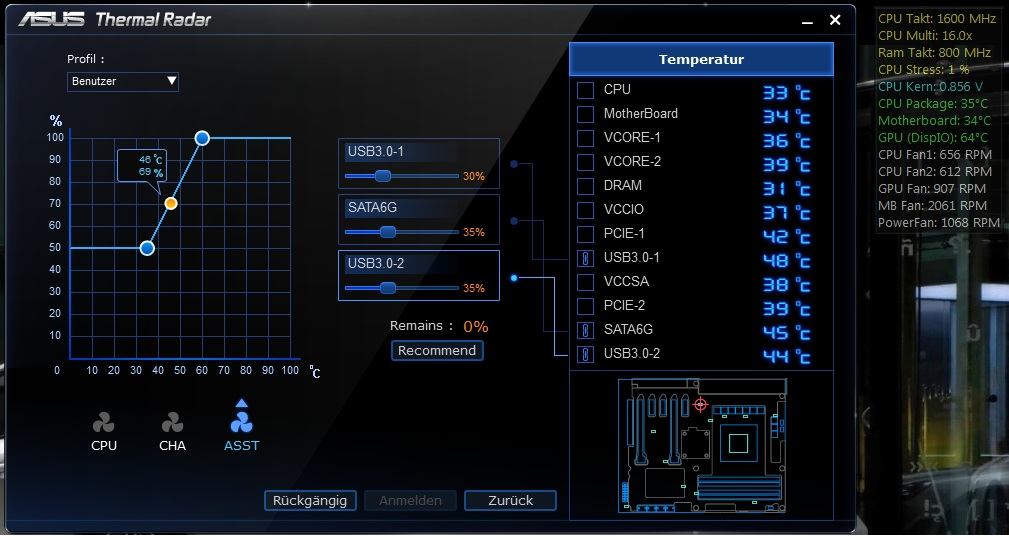Select the ASST assistant fan icon
1009x540 pixels.
click(x=241, y=423)
